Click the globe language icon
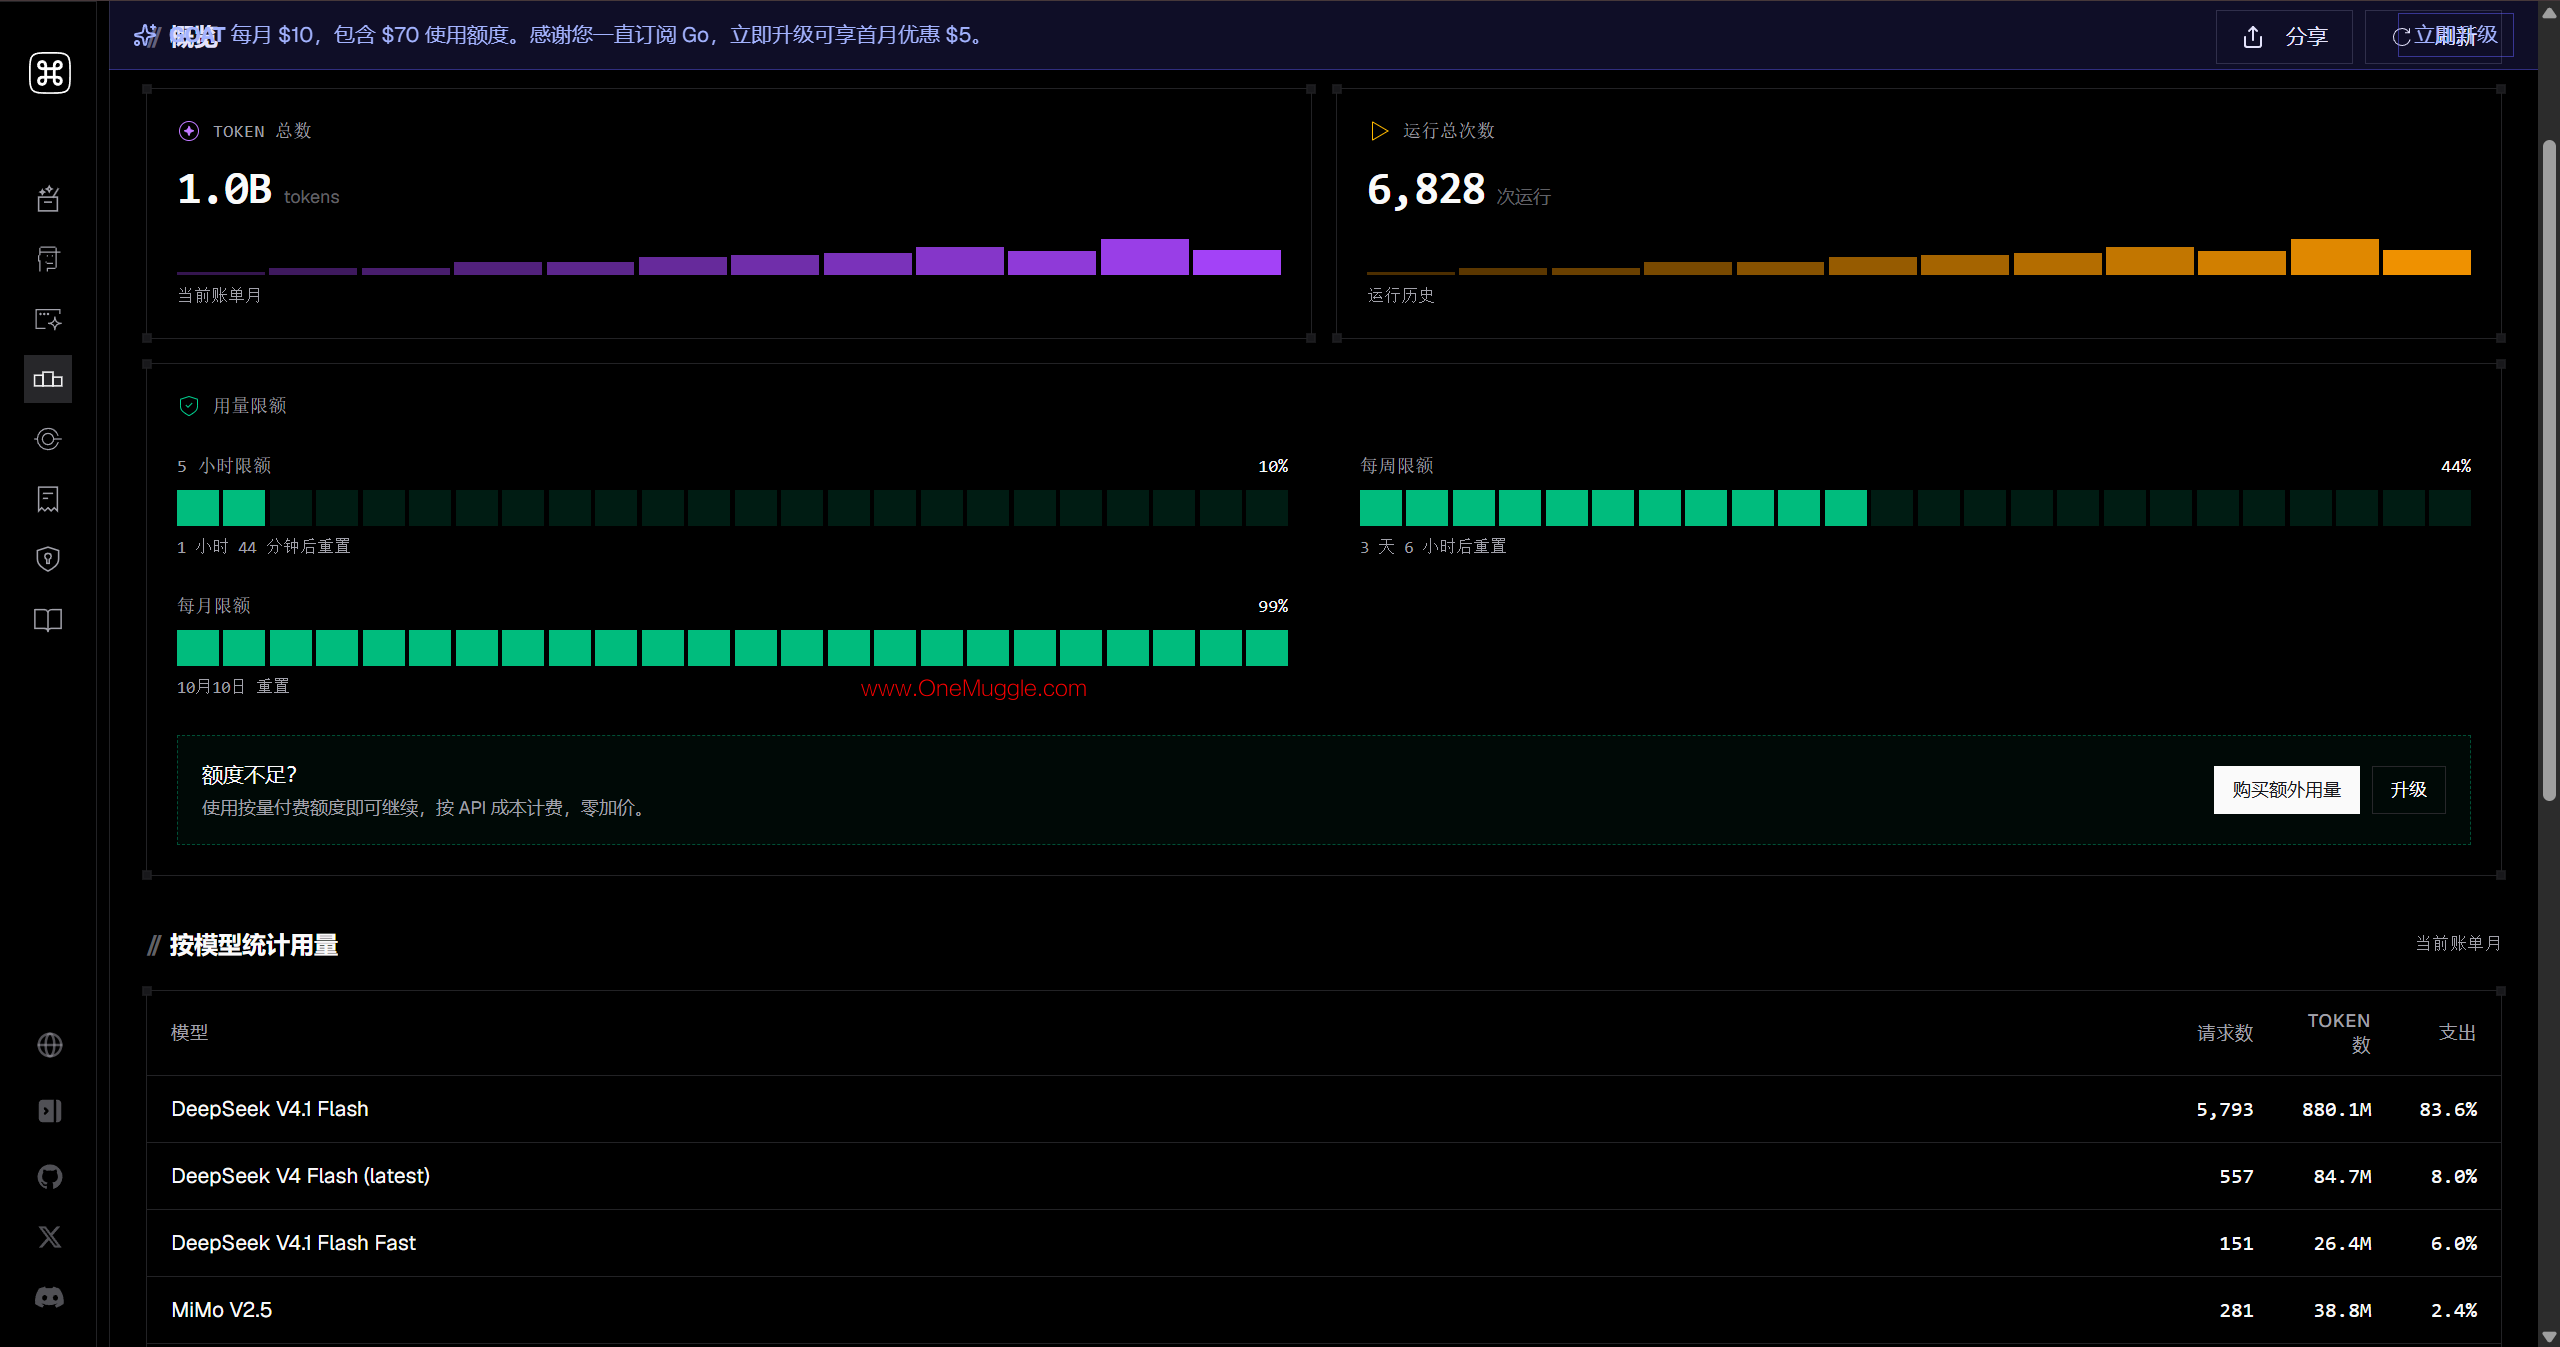Image resolution: width=2560 pixels, height=1347 pixels. coord(50,1045)
